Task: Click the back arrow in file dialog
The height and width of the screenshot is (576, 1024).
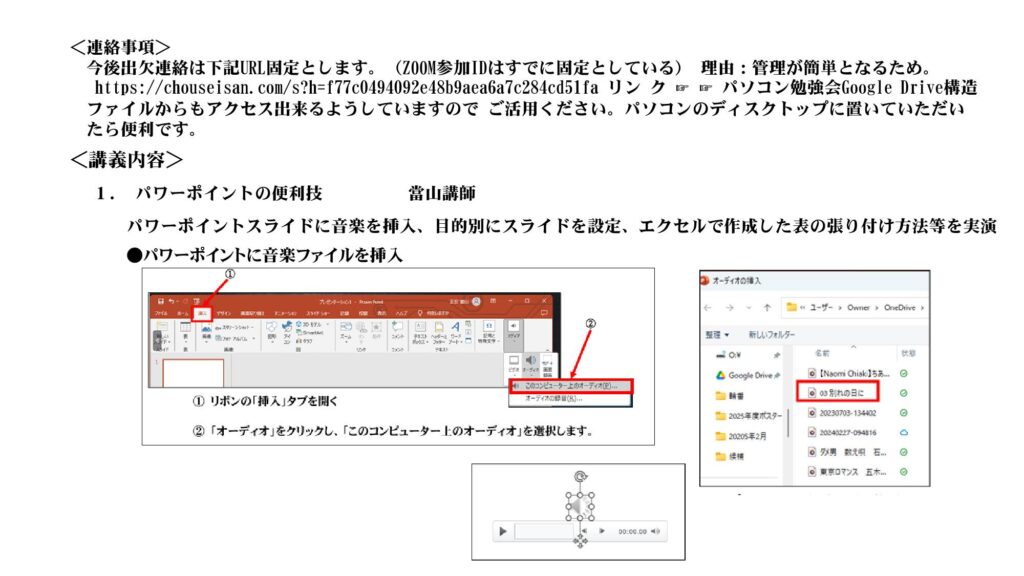Action: (x=708, y=307)
